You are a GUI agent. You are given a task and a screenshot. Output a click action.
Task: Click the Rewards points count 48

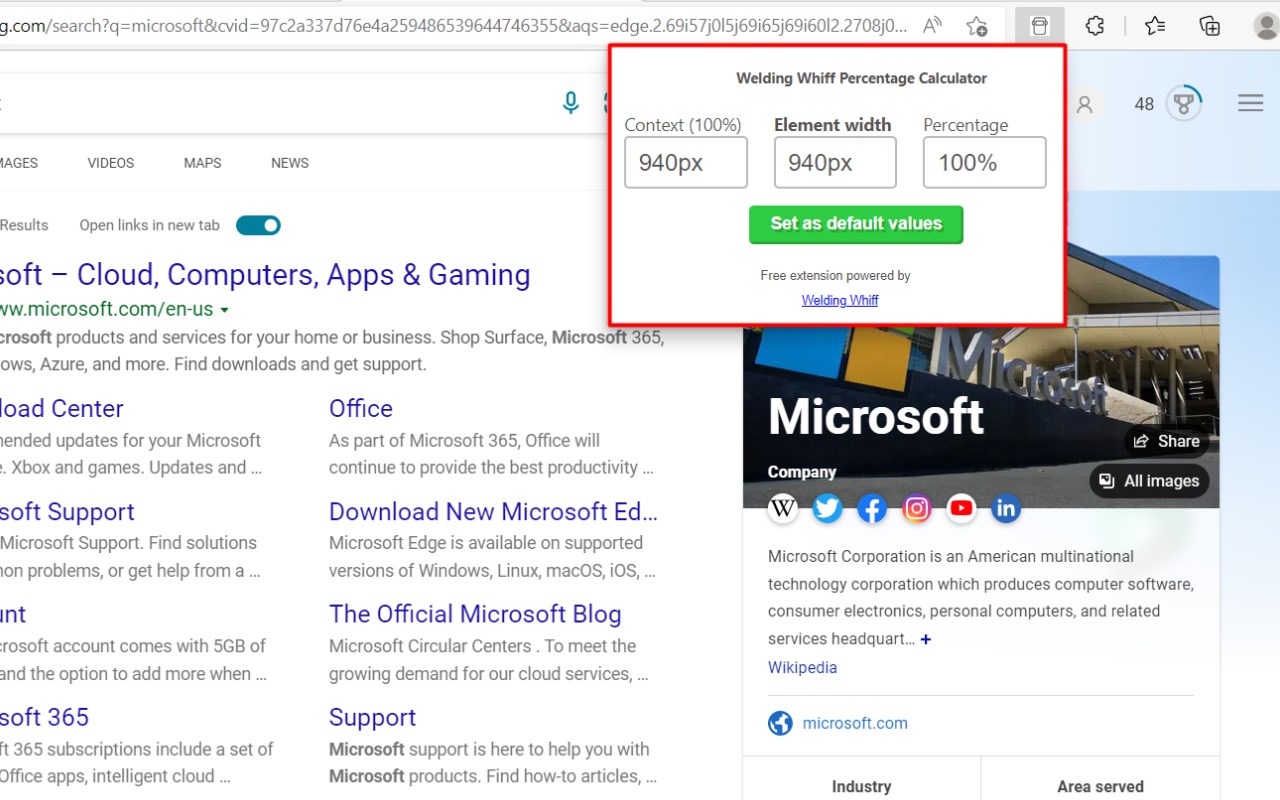tap(1144, 104)
